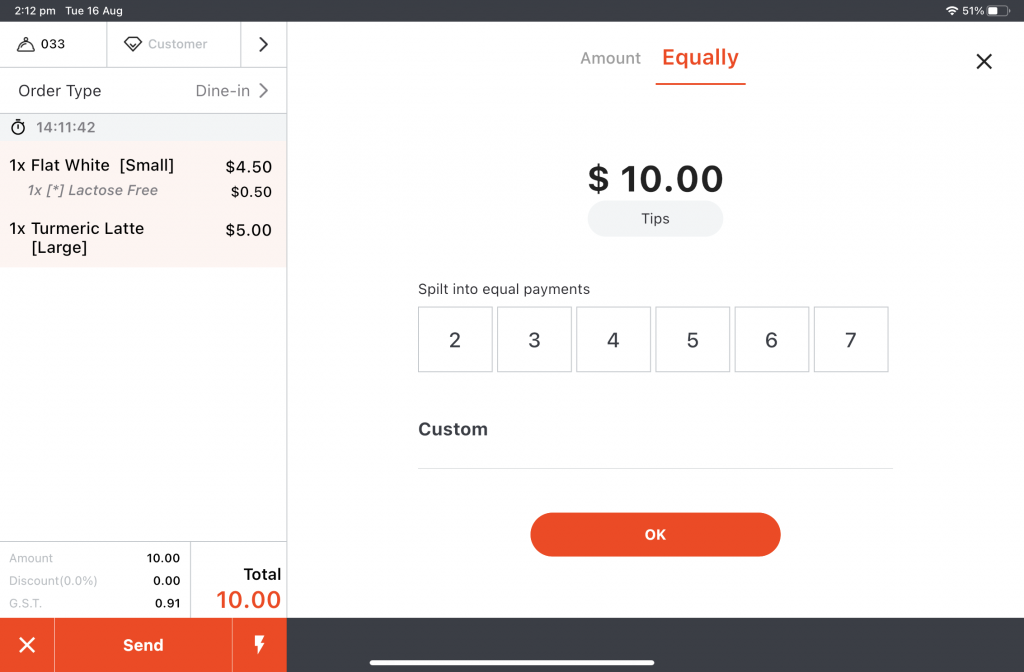
Task: Expand the top bar right arrow
Action: click(x=263, y=44)
